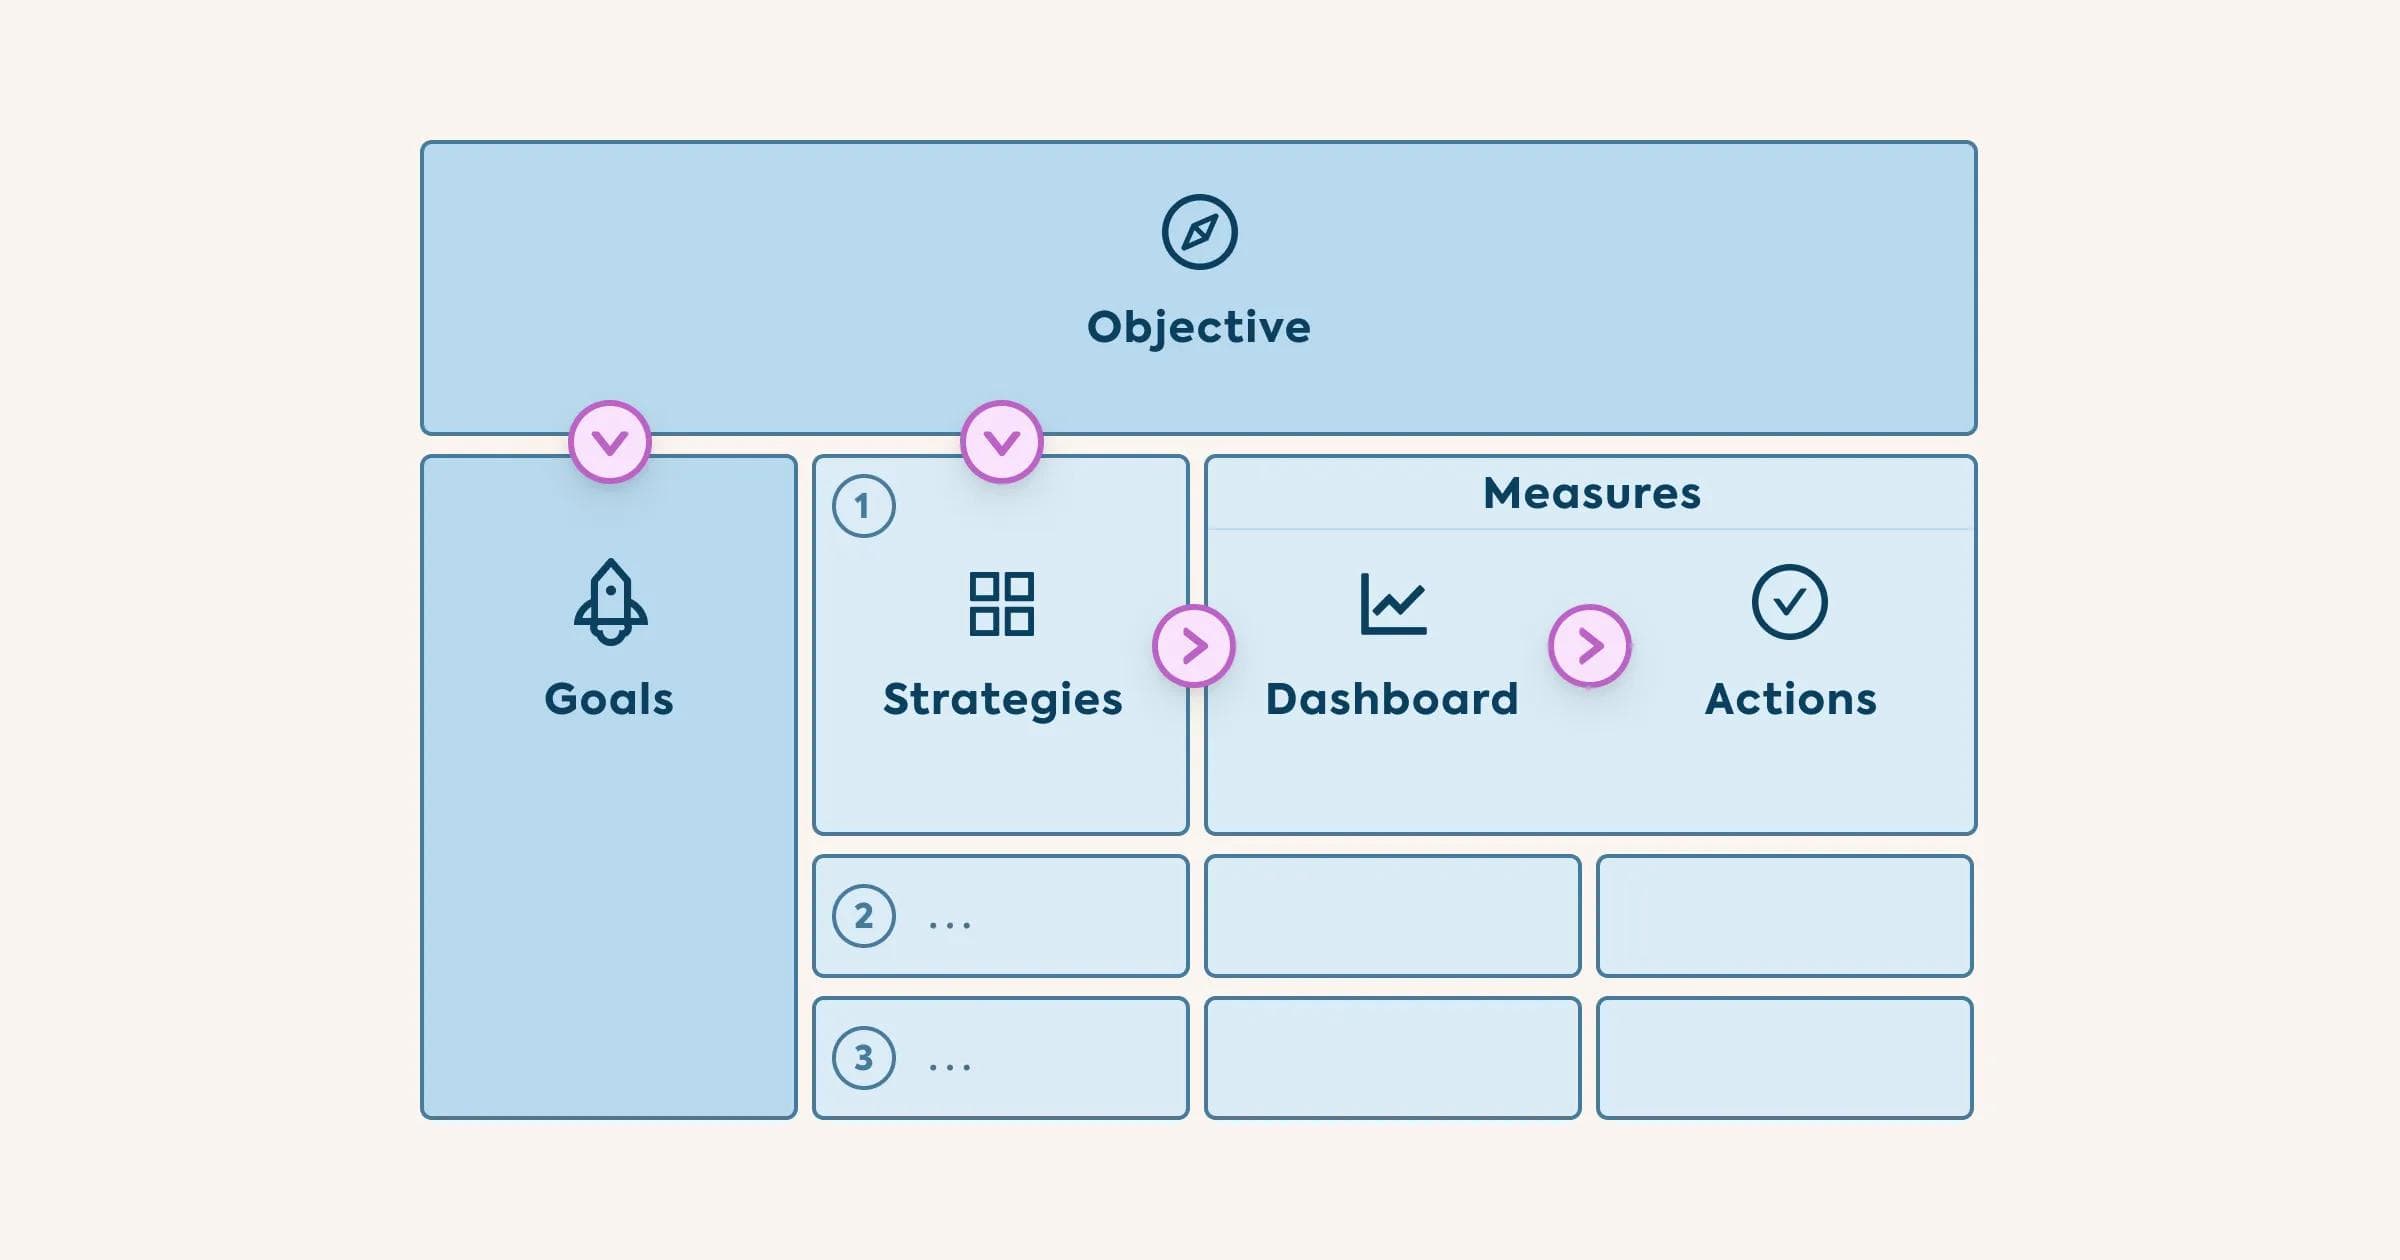Click the Dashboard label

pyautogui.click(x=1392, y=699)
